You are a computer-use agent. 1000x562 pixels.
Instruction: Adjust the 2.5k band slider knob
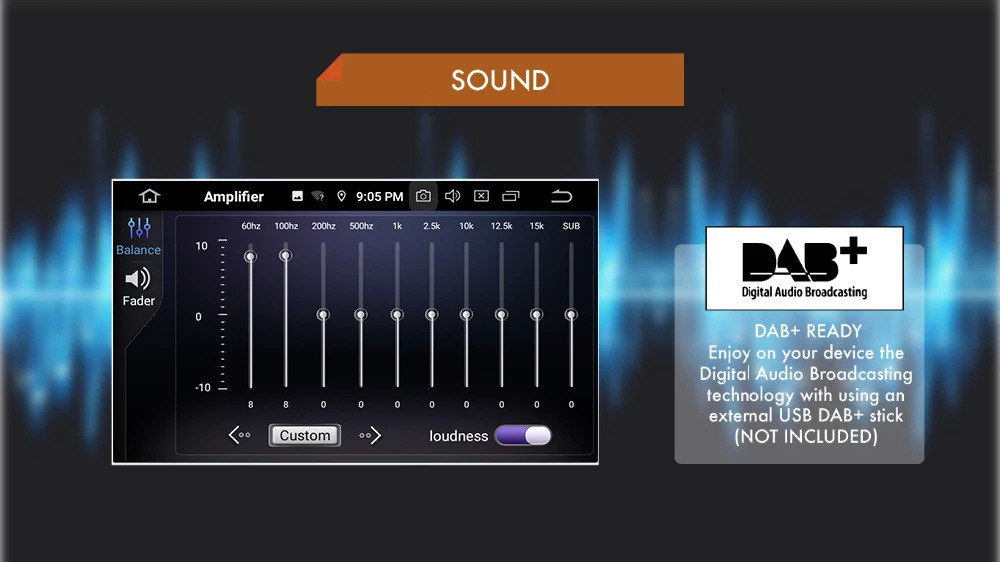(432, 314)
